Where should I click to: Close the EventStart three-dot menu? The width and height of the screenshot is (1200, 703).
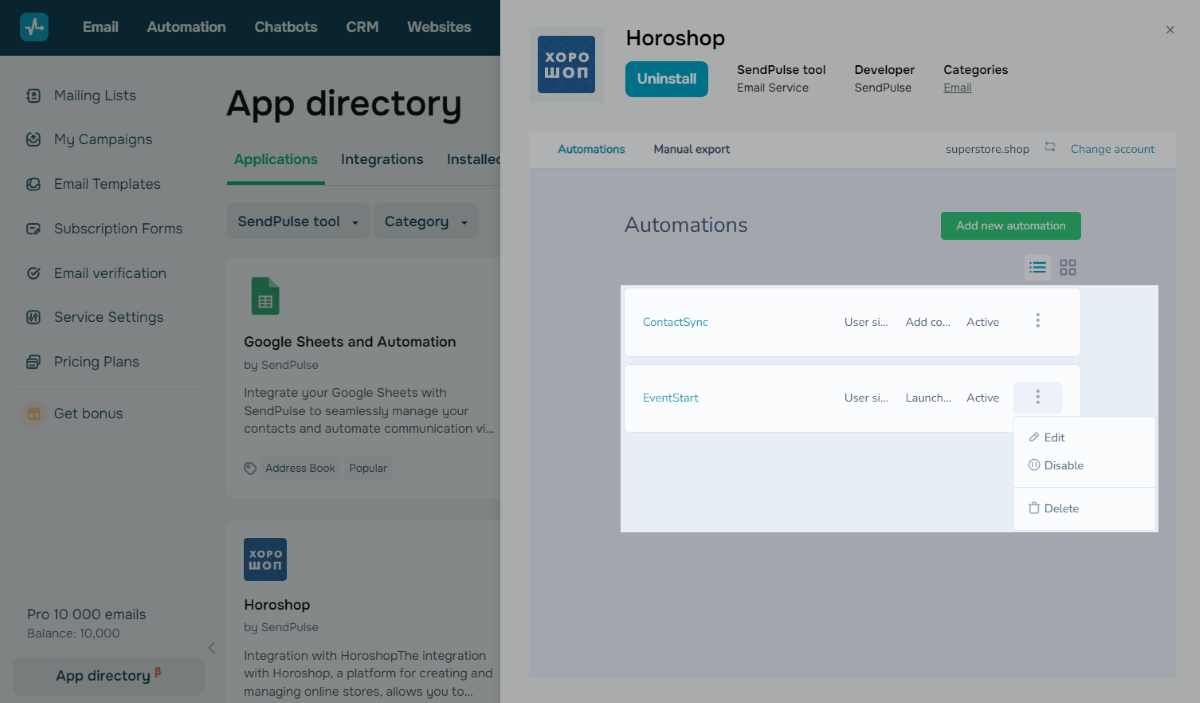point(1038,398)
